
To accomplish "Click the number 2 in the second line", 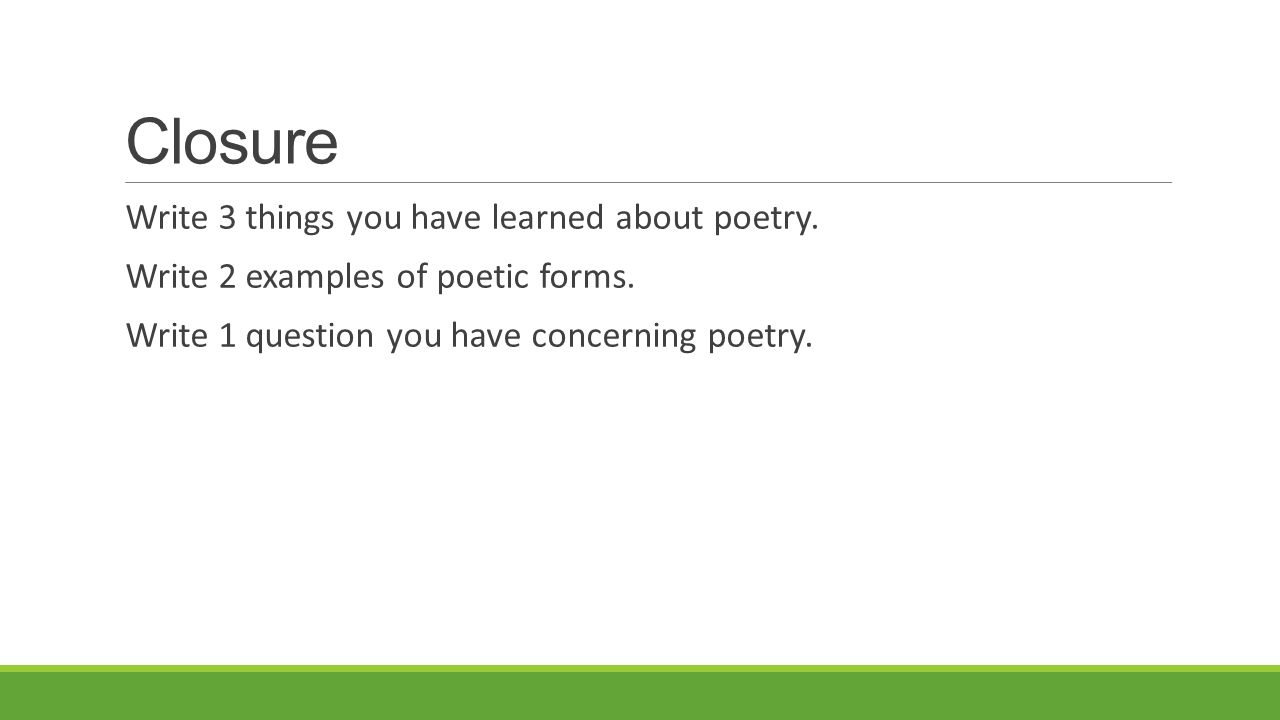I will (x=227, y=276).
